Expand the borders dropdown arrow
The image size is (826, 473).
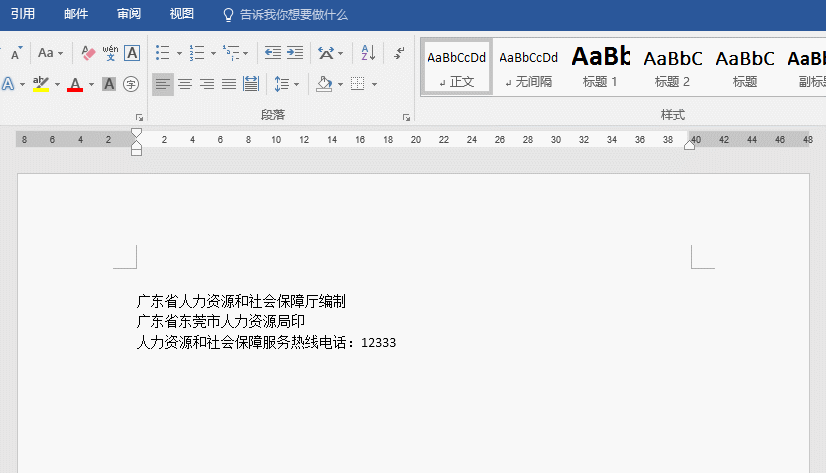[x=375, y=84]
